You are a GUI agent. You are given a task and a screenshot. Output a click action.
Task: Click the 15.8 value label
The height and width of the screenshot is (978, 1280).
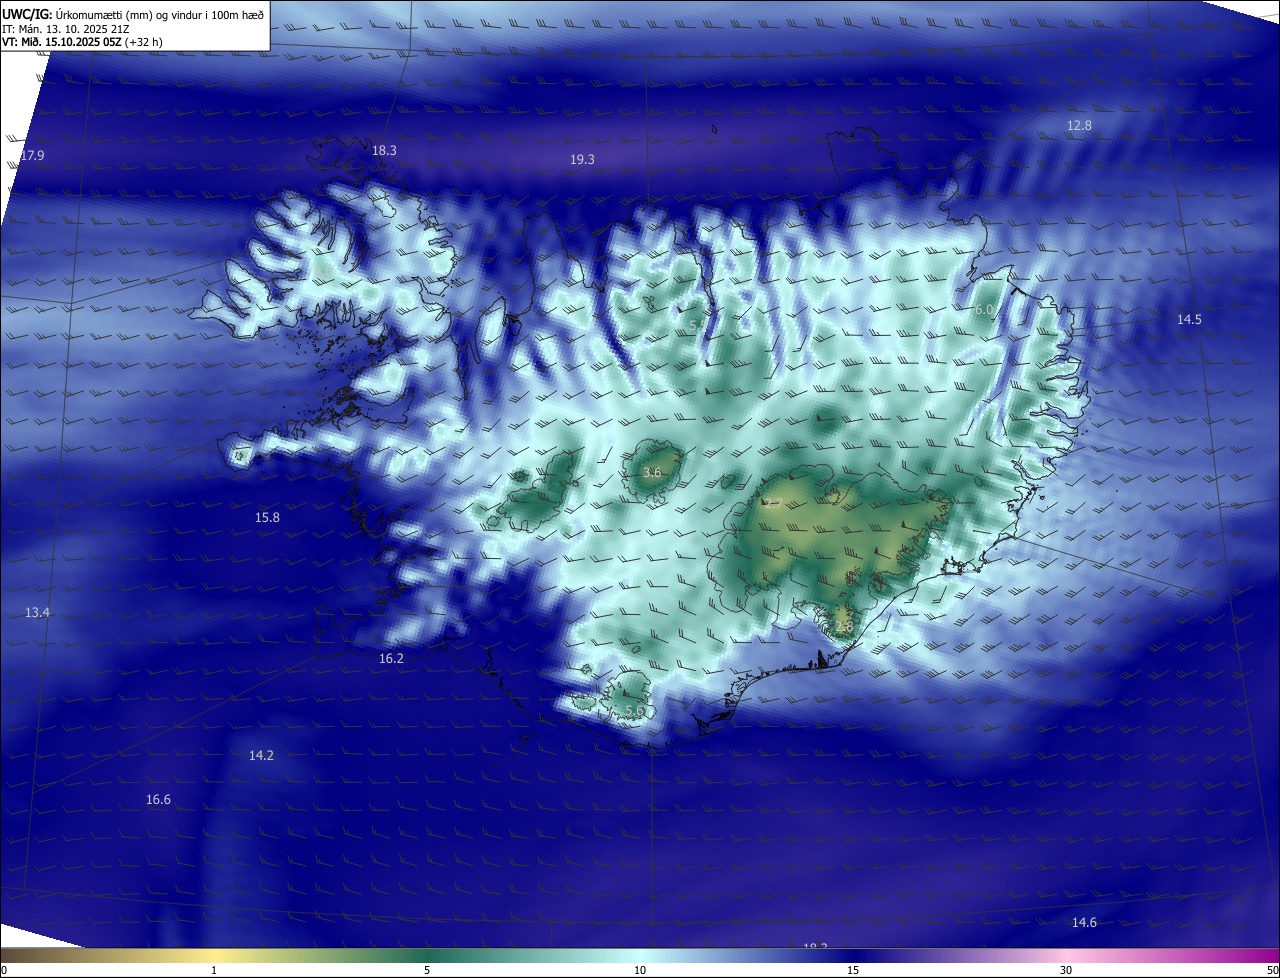pyautogui.click(x=267, y=518)
